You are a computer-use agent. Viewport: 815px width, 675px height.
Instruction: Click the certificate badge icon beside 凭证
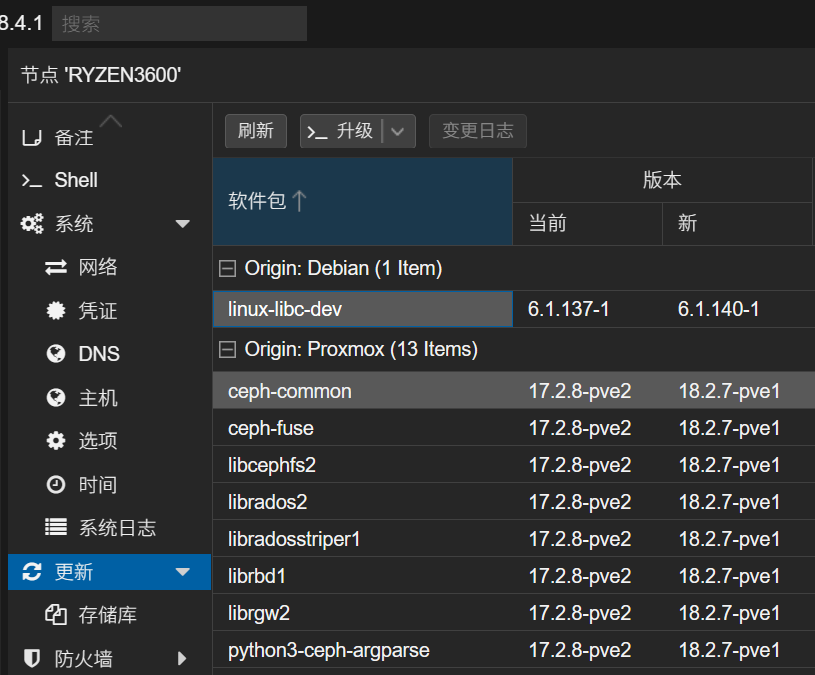[56, 311]
